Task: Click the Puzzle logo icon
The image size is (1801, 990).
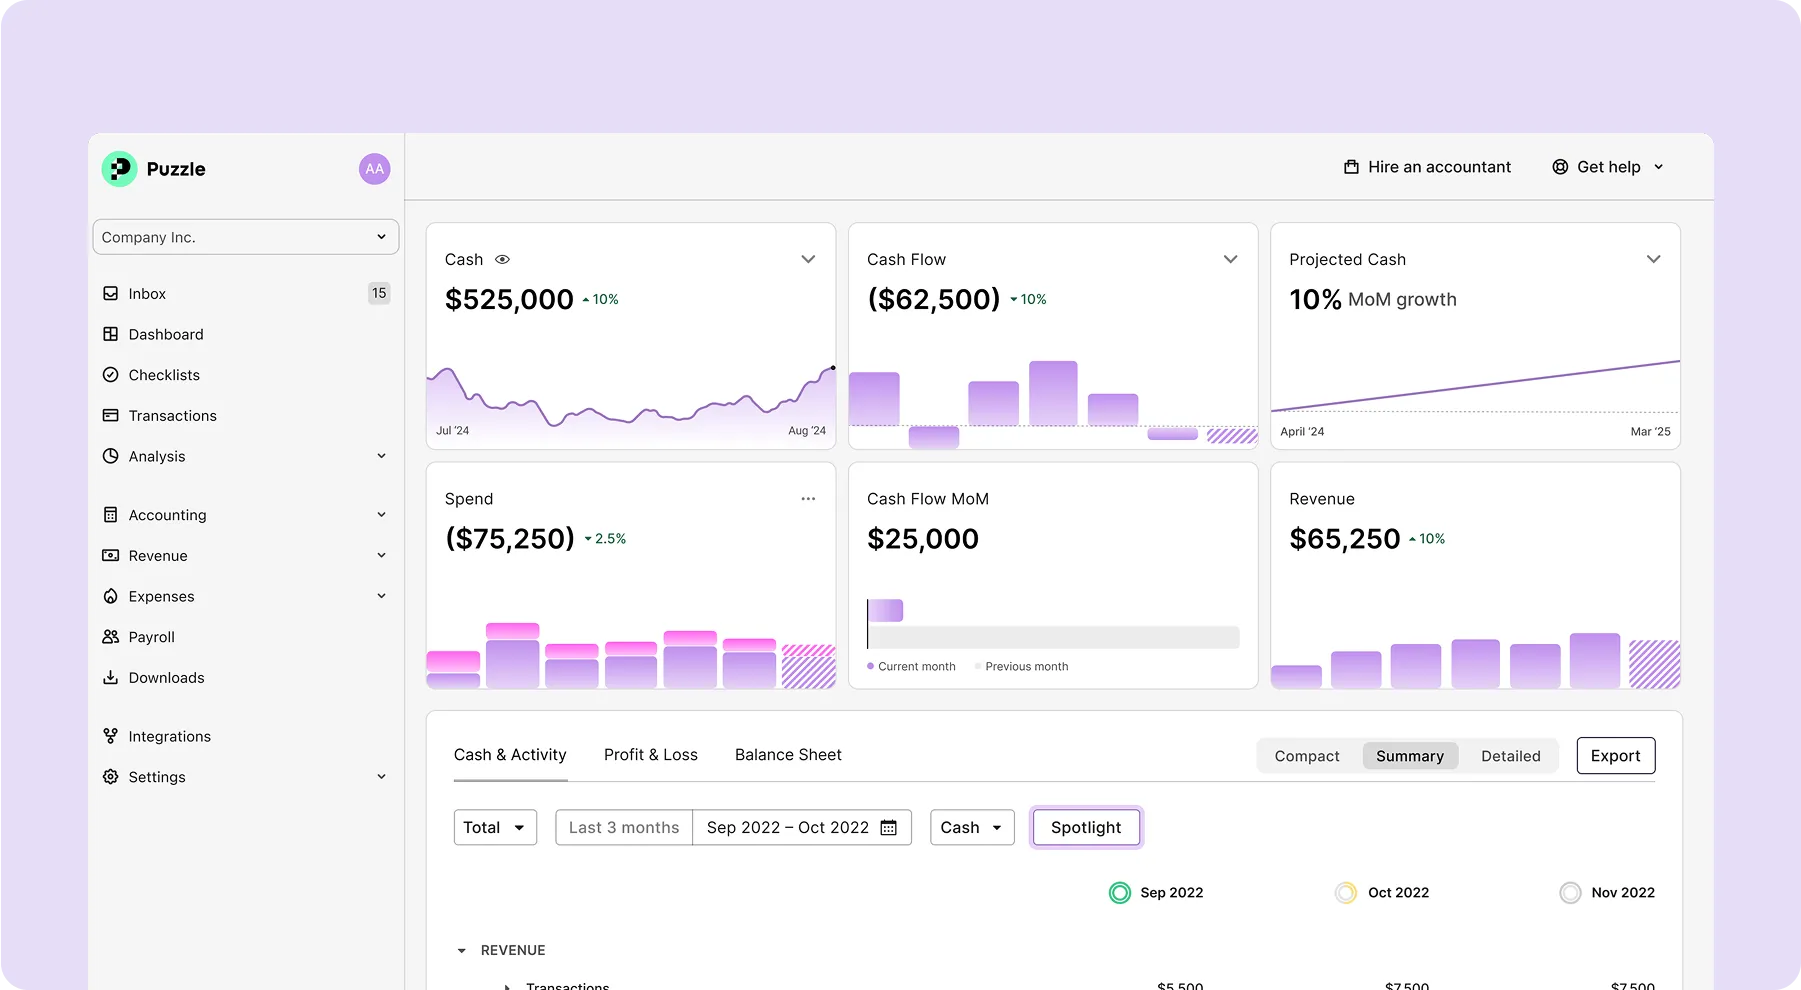Action: 119,169
